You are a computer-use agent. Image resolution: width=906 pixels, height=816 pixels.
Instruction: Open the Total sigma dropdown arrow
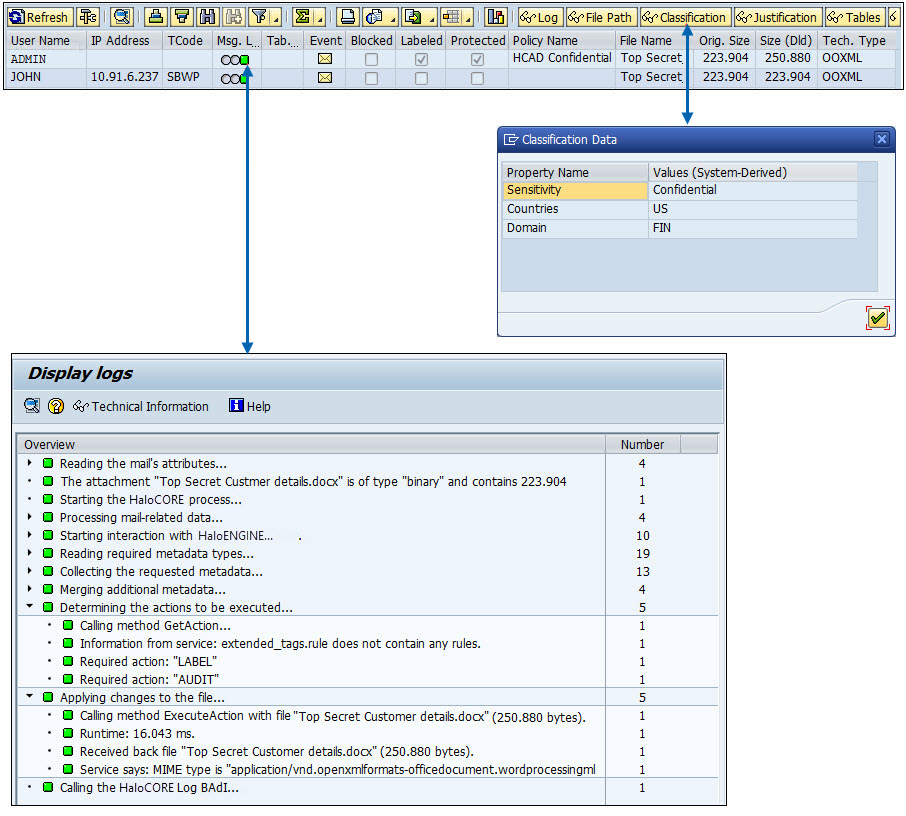point(320,18)
